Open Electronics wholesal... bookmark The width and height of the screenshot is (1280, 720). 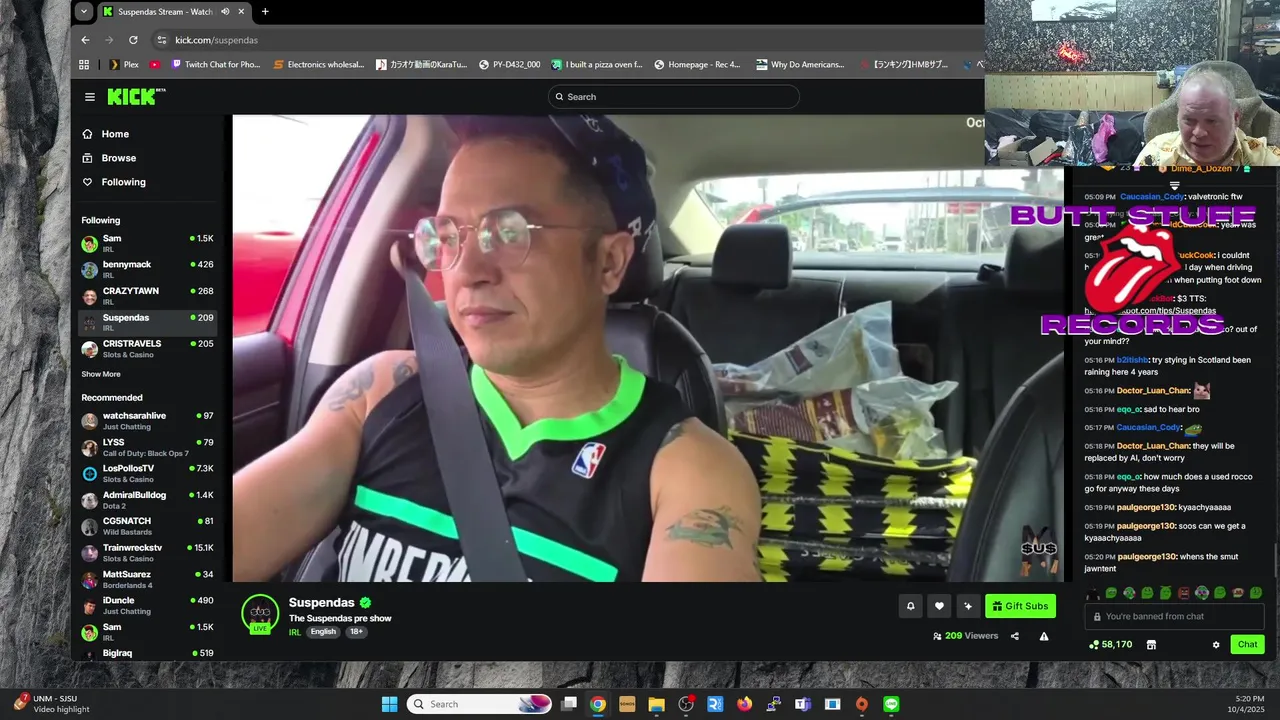(319, 65)
